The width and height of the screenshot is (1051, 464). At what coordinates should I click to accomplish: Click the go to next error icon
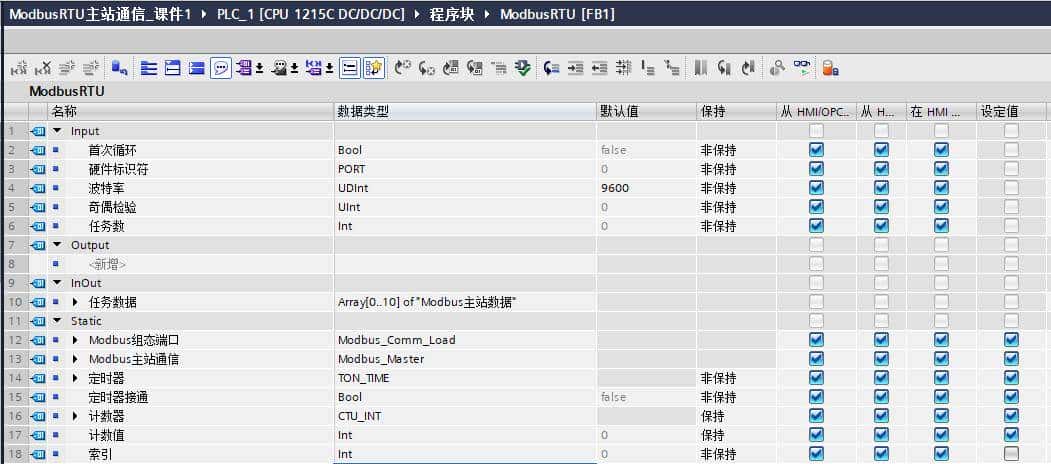click(x=426, y=68)
